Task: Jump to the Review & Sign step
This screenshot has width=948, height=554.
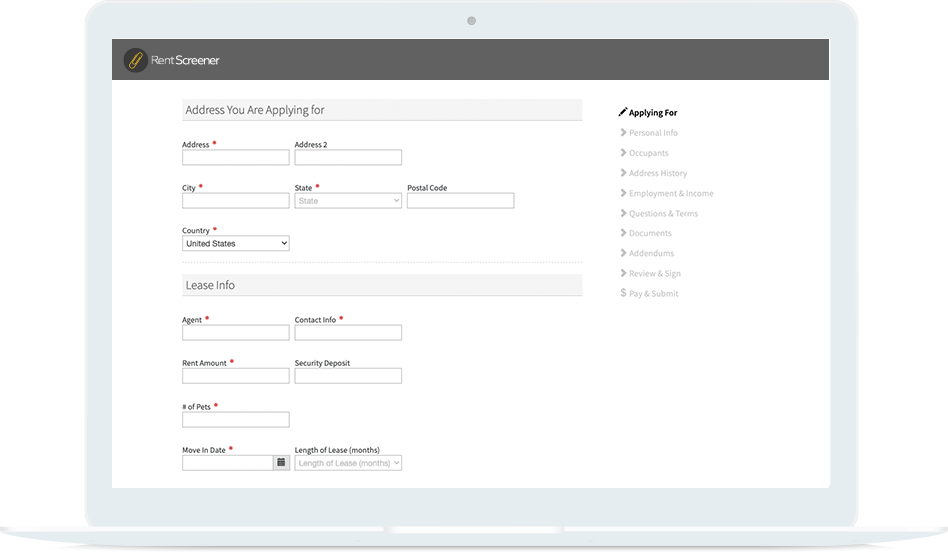Action: tap(655, 273)
